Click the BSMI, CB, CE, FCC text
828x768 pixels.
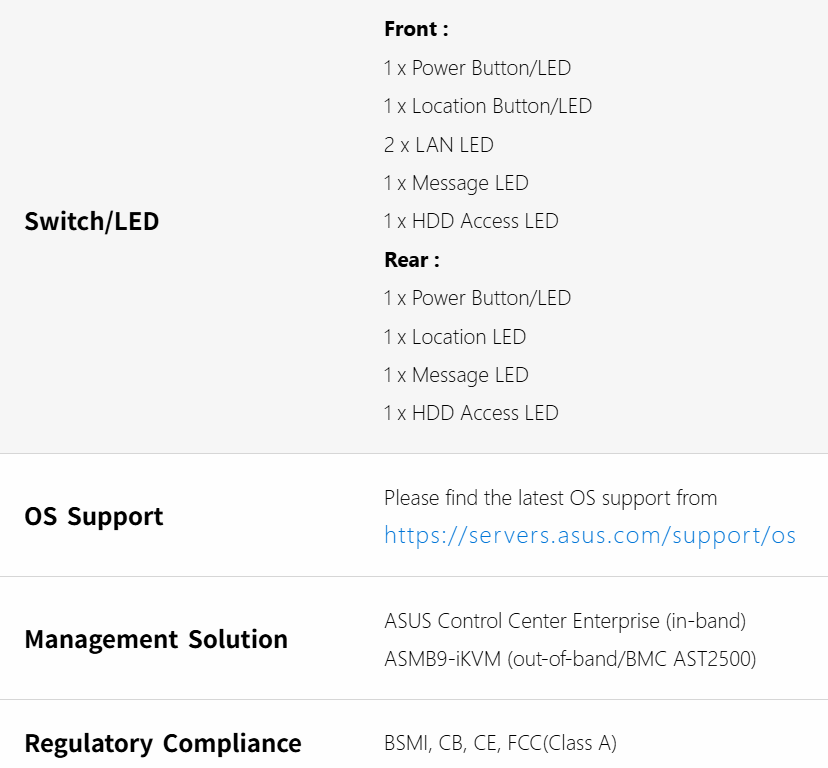point(500,744)
